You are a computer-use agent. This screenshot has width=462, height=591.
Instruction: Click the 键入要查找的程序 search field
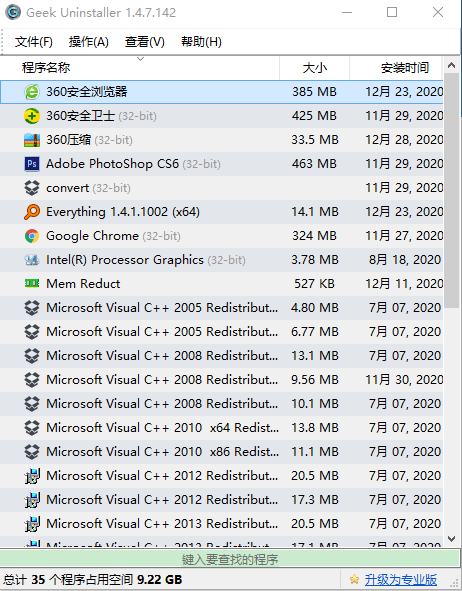coord(230,559)
